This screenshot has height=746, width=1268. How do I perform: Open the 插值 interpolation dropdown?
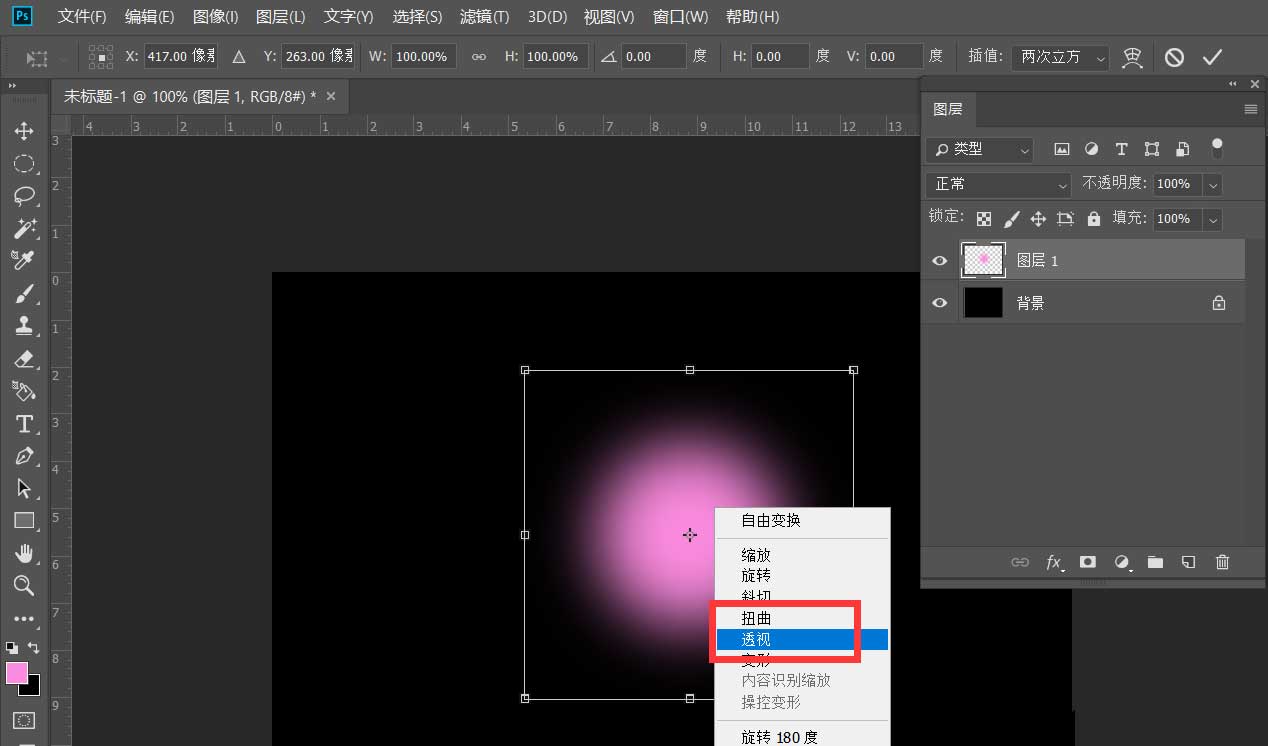click(1059, 57)
